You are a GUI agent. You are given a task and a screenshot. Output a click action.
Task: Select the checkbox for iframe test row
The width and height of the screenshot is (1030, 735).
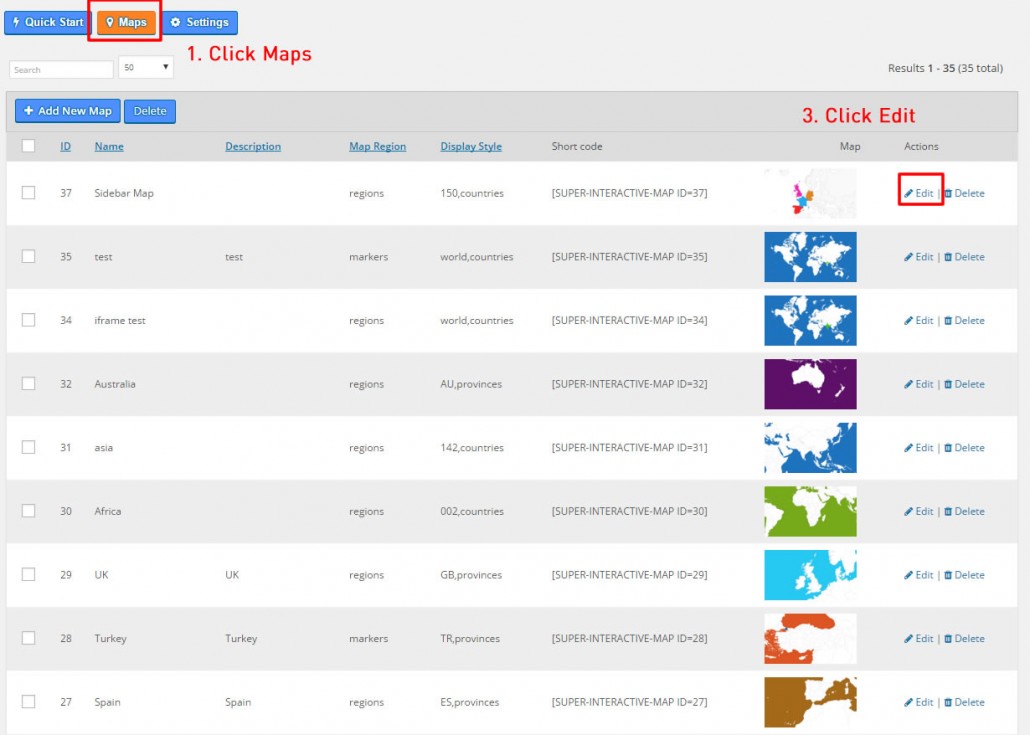[28, 320]
